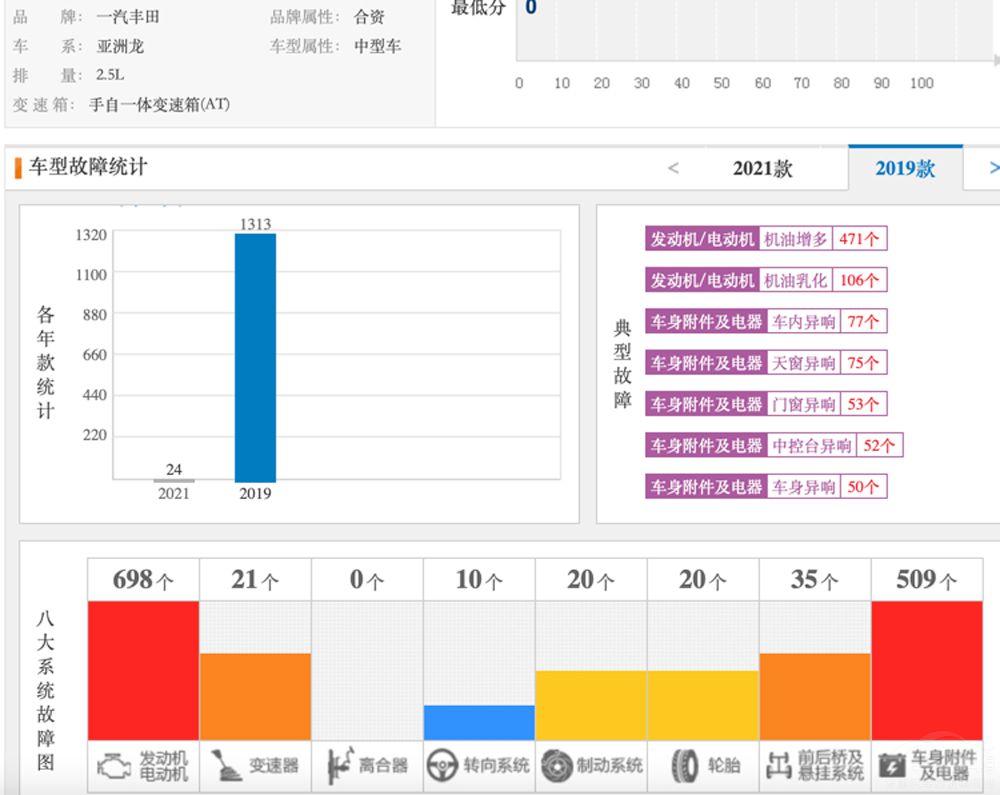
Task: Expand previous model year list with < control
Action: [x=674, y=168]
